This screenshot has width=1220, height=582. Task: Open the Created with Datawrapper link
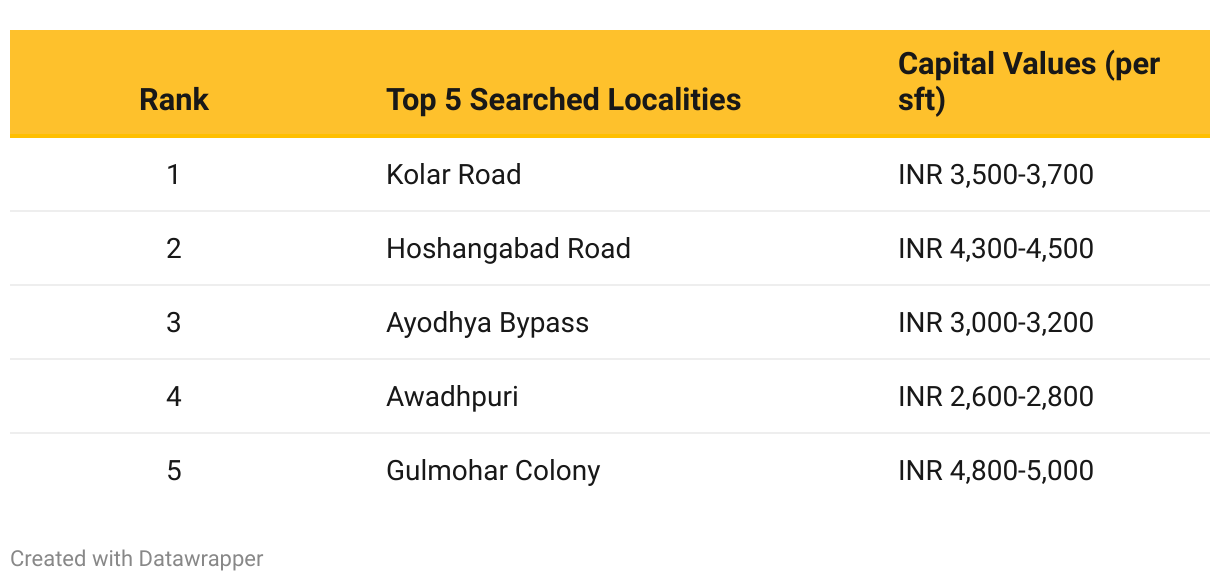(x=137, y=558)
